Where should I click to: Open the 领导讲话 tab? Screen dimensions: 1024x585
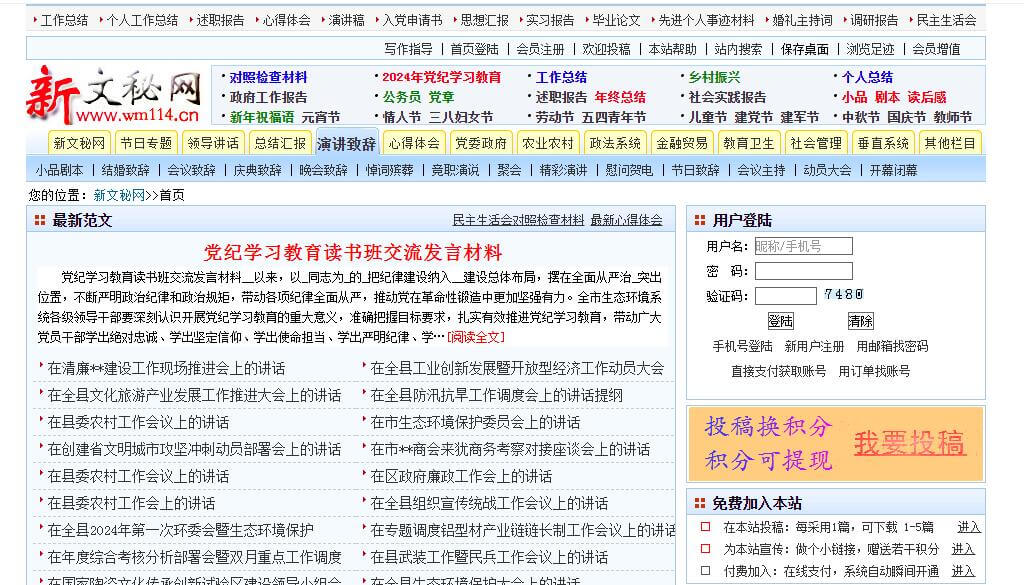(213, 143)
